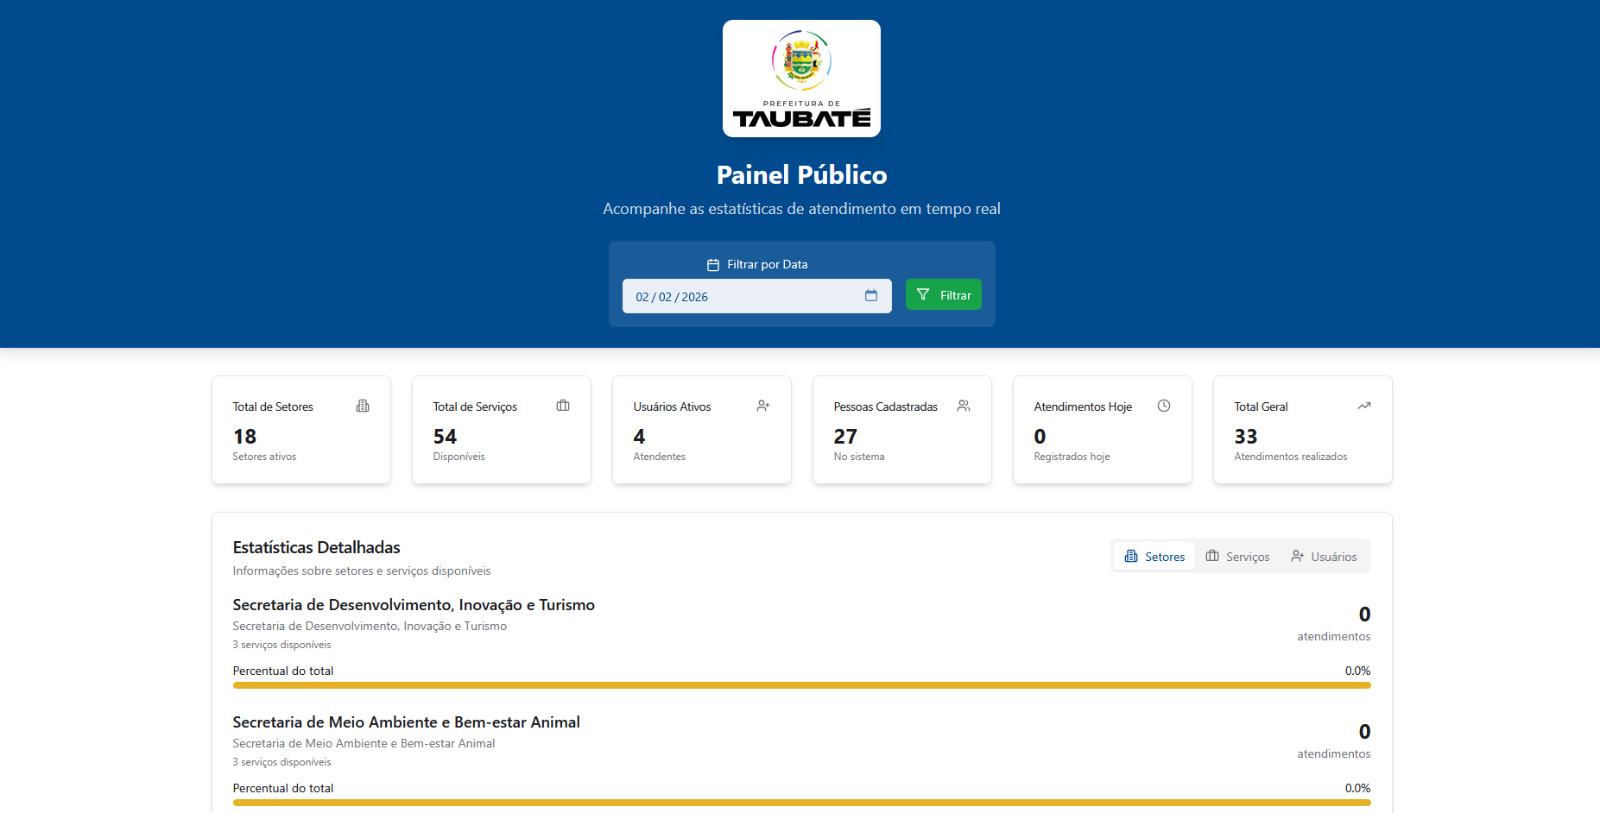Viewport: 1600px width, 813px height.
Task: Switch to the Serviços tab
Action: (1237, 557)
